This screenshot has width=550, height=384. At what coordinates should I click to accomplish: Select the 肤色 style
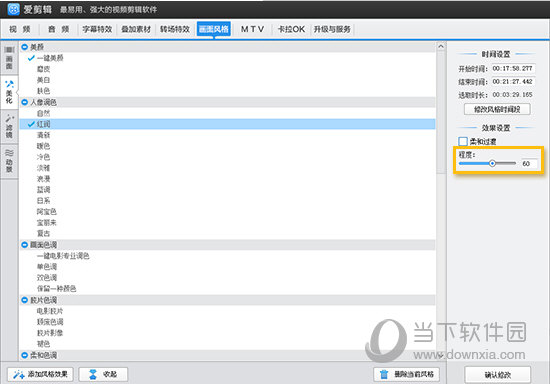43,91
